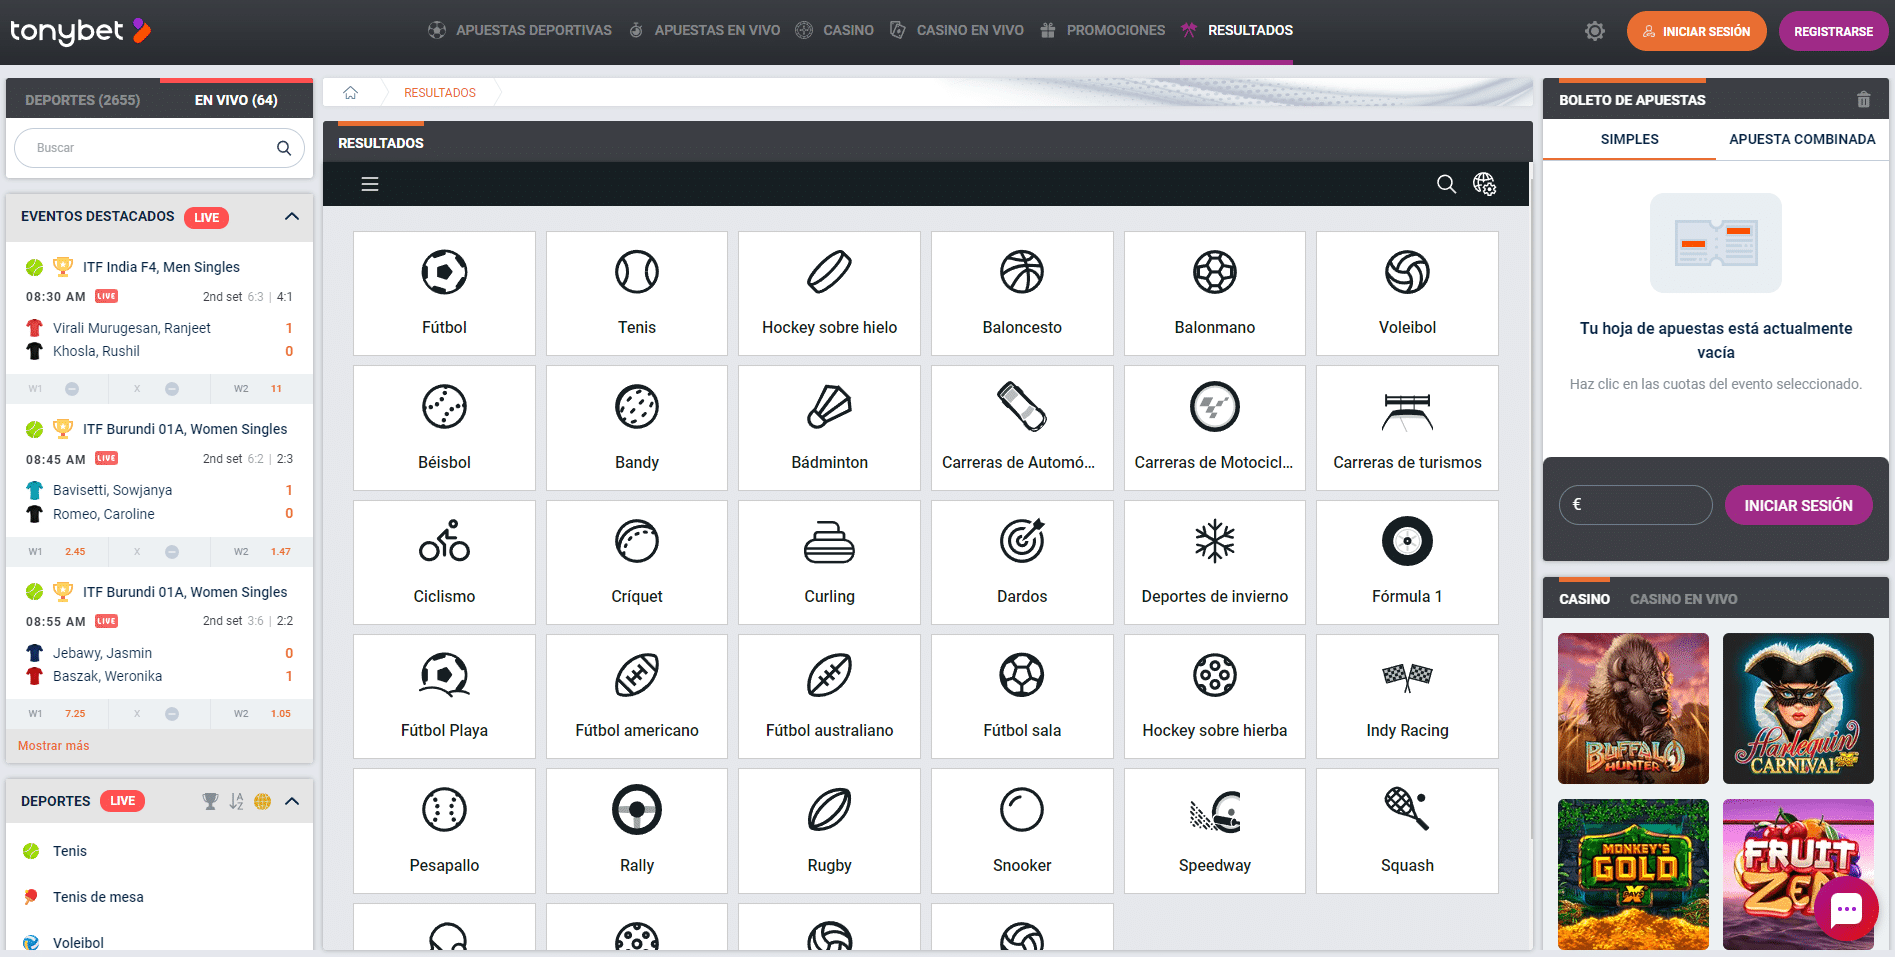Select the Fútbol sport tile
This screenshot has height=957, width=1895.
click(x=444, y=293)
